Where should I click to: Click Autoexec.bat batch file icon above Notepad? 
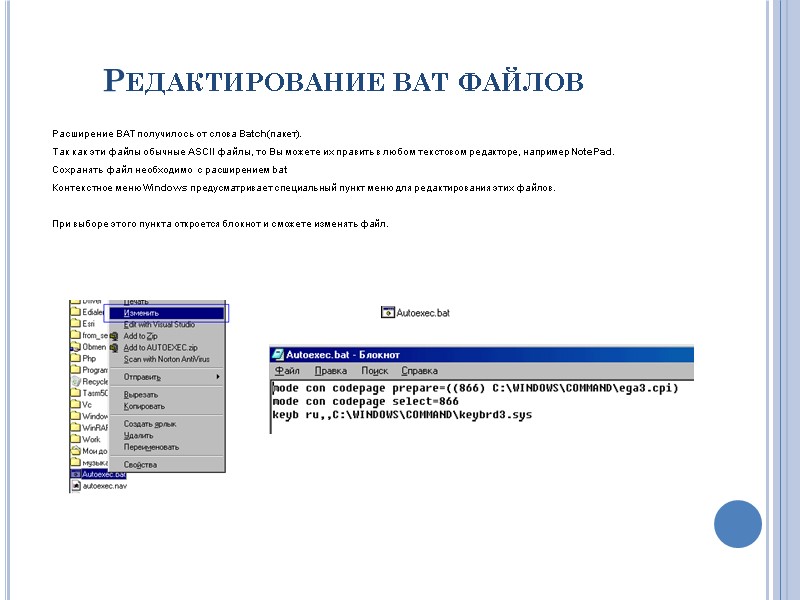[x=388, y=312]
